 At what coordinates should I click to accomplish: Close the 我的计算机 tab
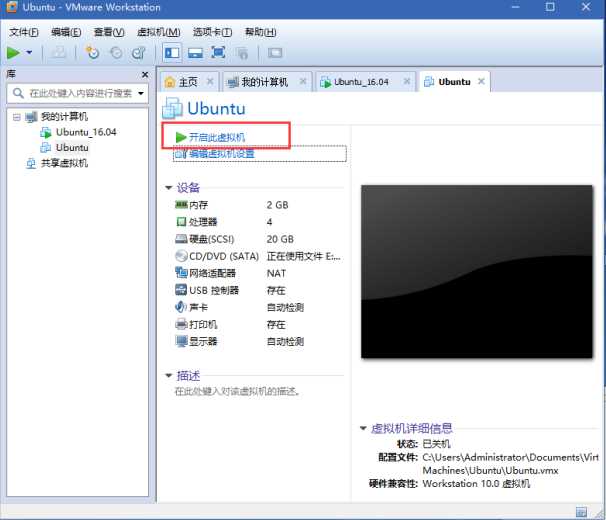(303, 81)
